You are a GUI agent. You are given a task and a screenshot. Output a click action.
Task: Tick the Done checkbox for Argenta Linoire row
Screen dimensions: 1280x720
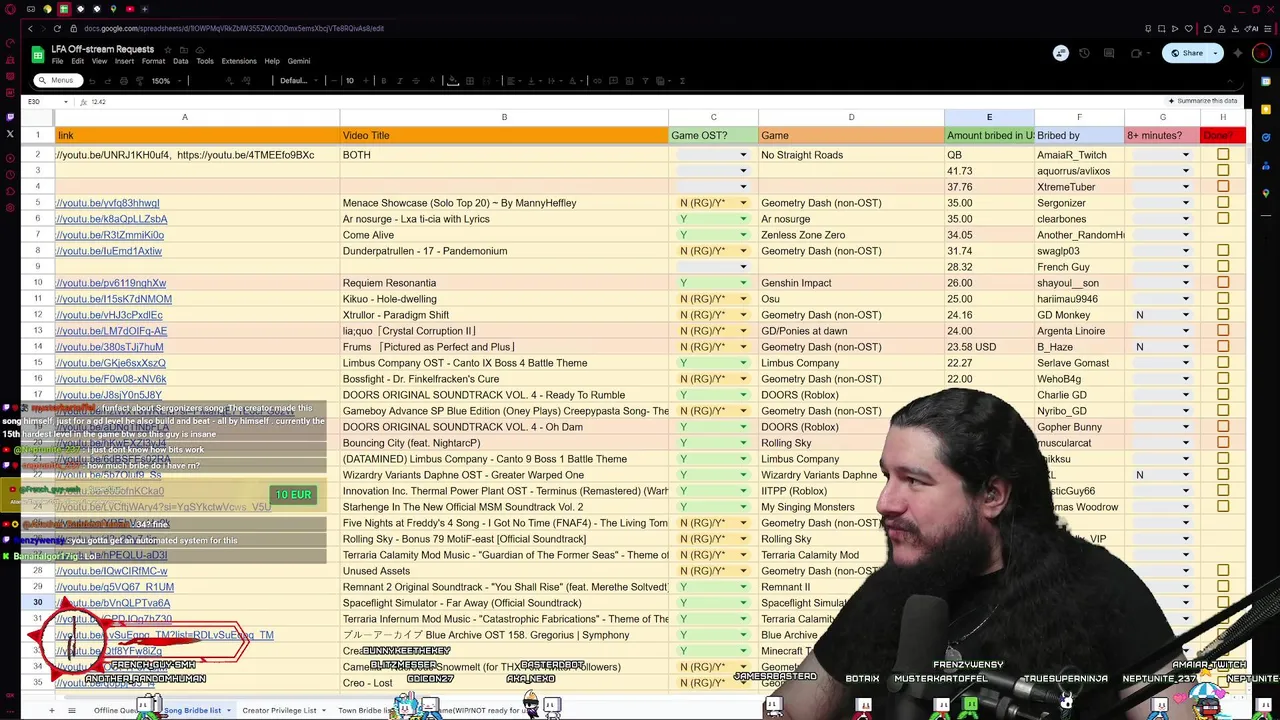[1223, 331]
